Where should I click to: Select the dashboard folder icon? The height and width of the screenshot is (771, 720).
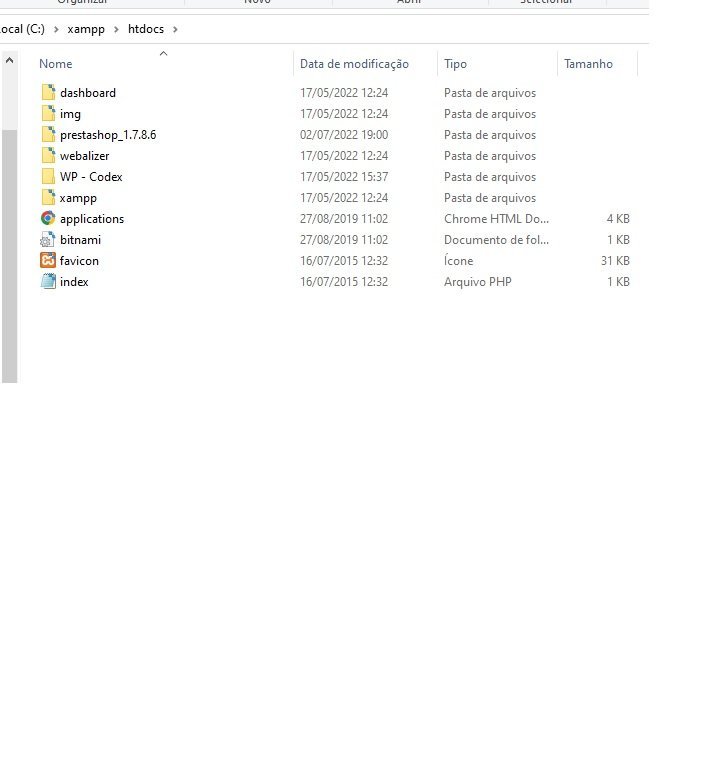tap(48, 92)
